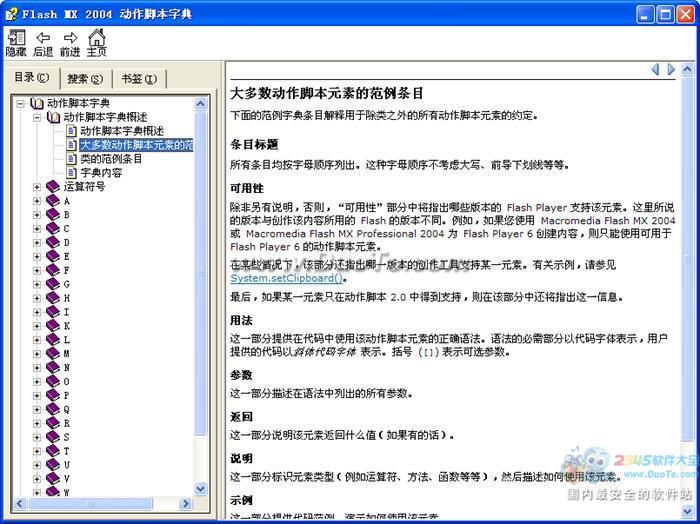
Task: Click the tree horizontal scrollbar thumb
Action: click(90, 504)
